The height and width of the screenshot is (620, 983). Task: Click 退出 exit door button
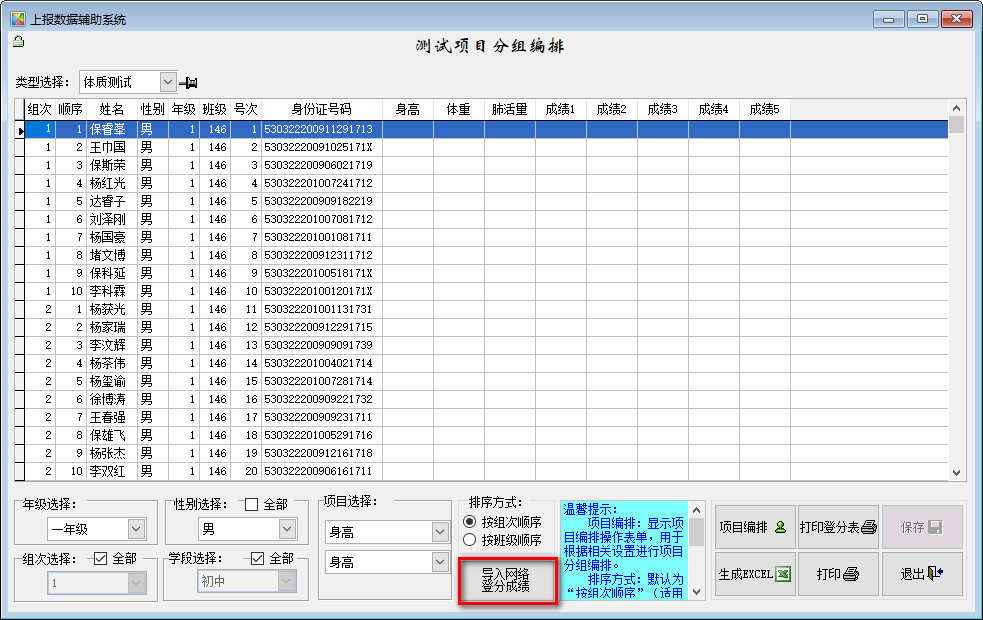click(922, 575)
